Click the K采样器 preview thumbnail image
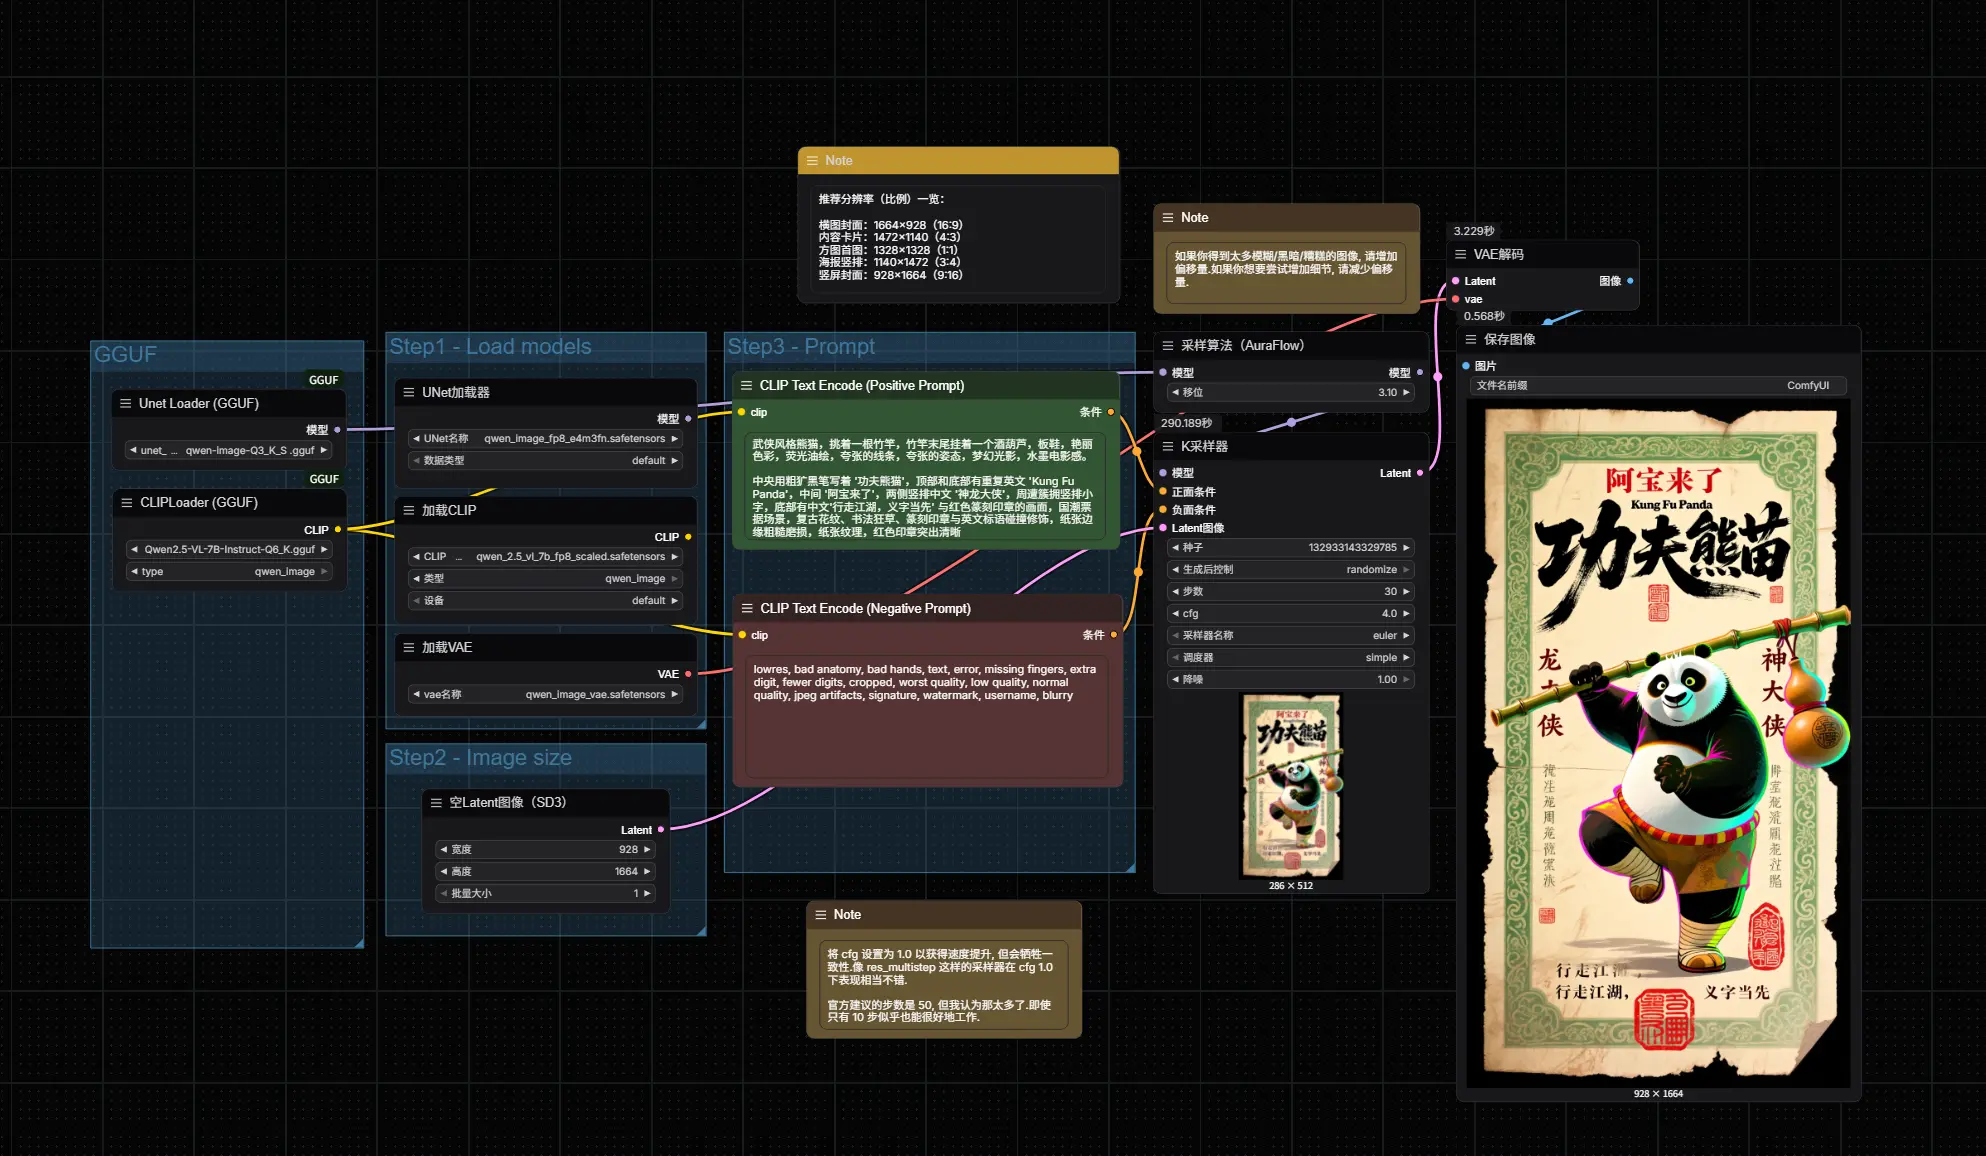The height and width of the screenshot is (1156, 1986). [x=1290, y=786]
